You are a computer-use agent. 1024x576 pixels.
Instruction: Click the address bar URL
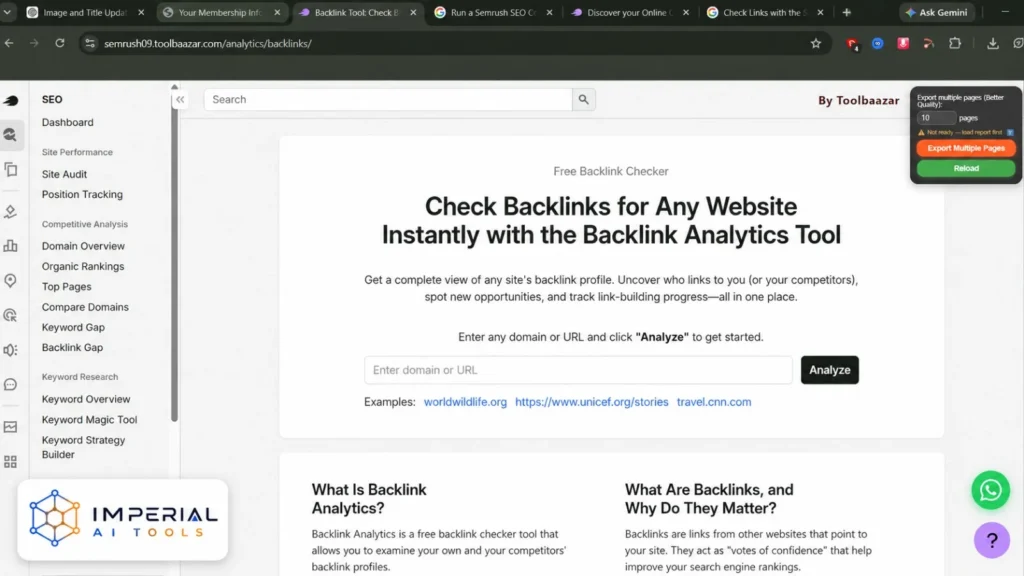click(208, 44)
